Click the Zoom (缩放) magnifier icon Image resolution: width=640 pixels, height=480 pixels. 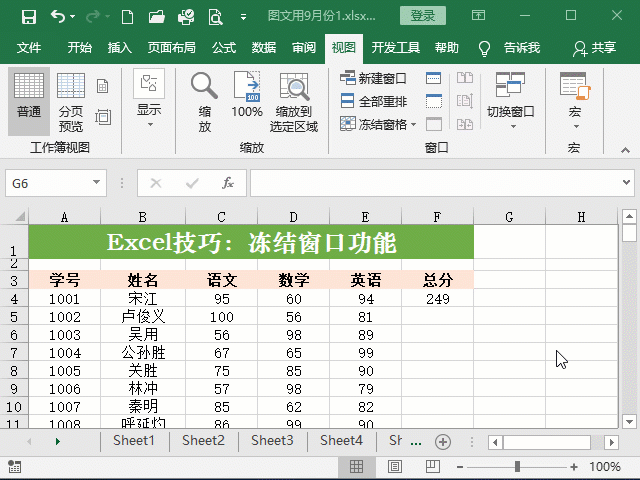click(x=204, y=103)
